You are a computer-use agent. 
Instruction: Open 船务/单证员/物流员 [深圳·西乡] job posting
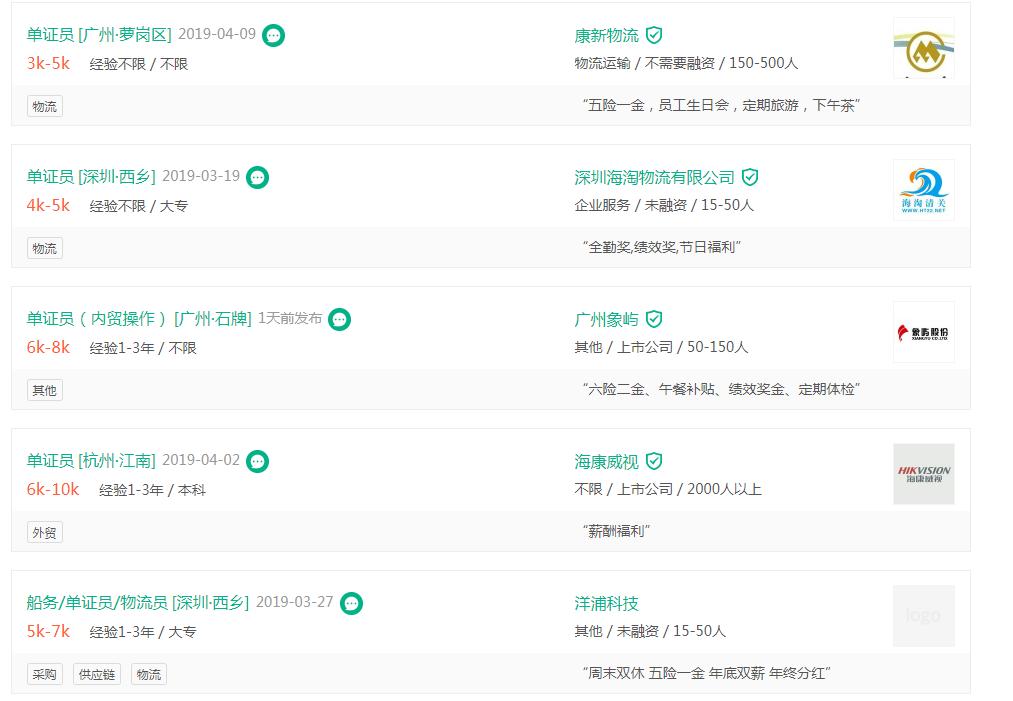(137, 602)
